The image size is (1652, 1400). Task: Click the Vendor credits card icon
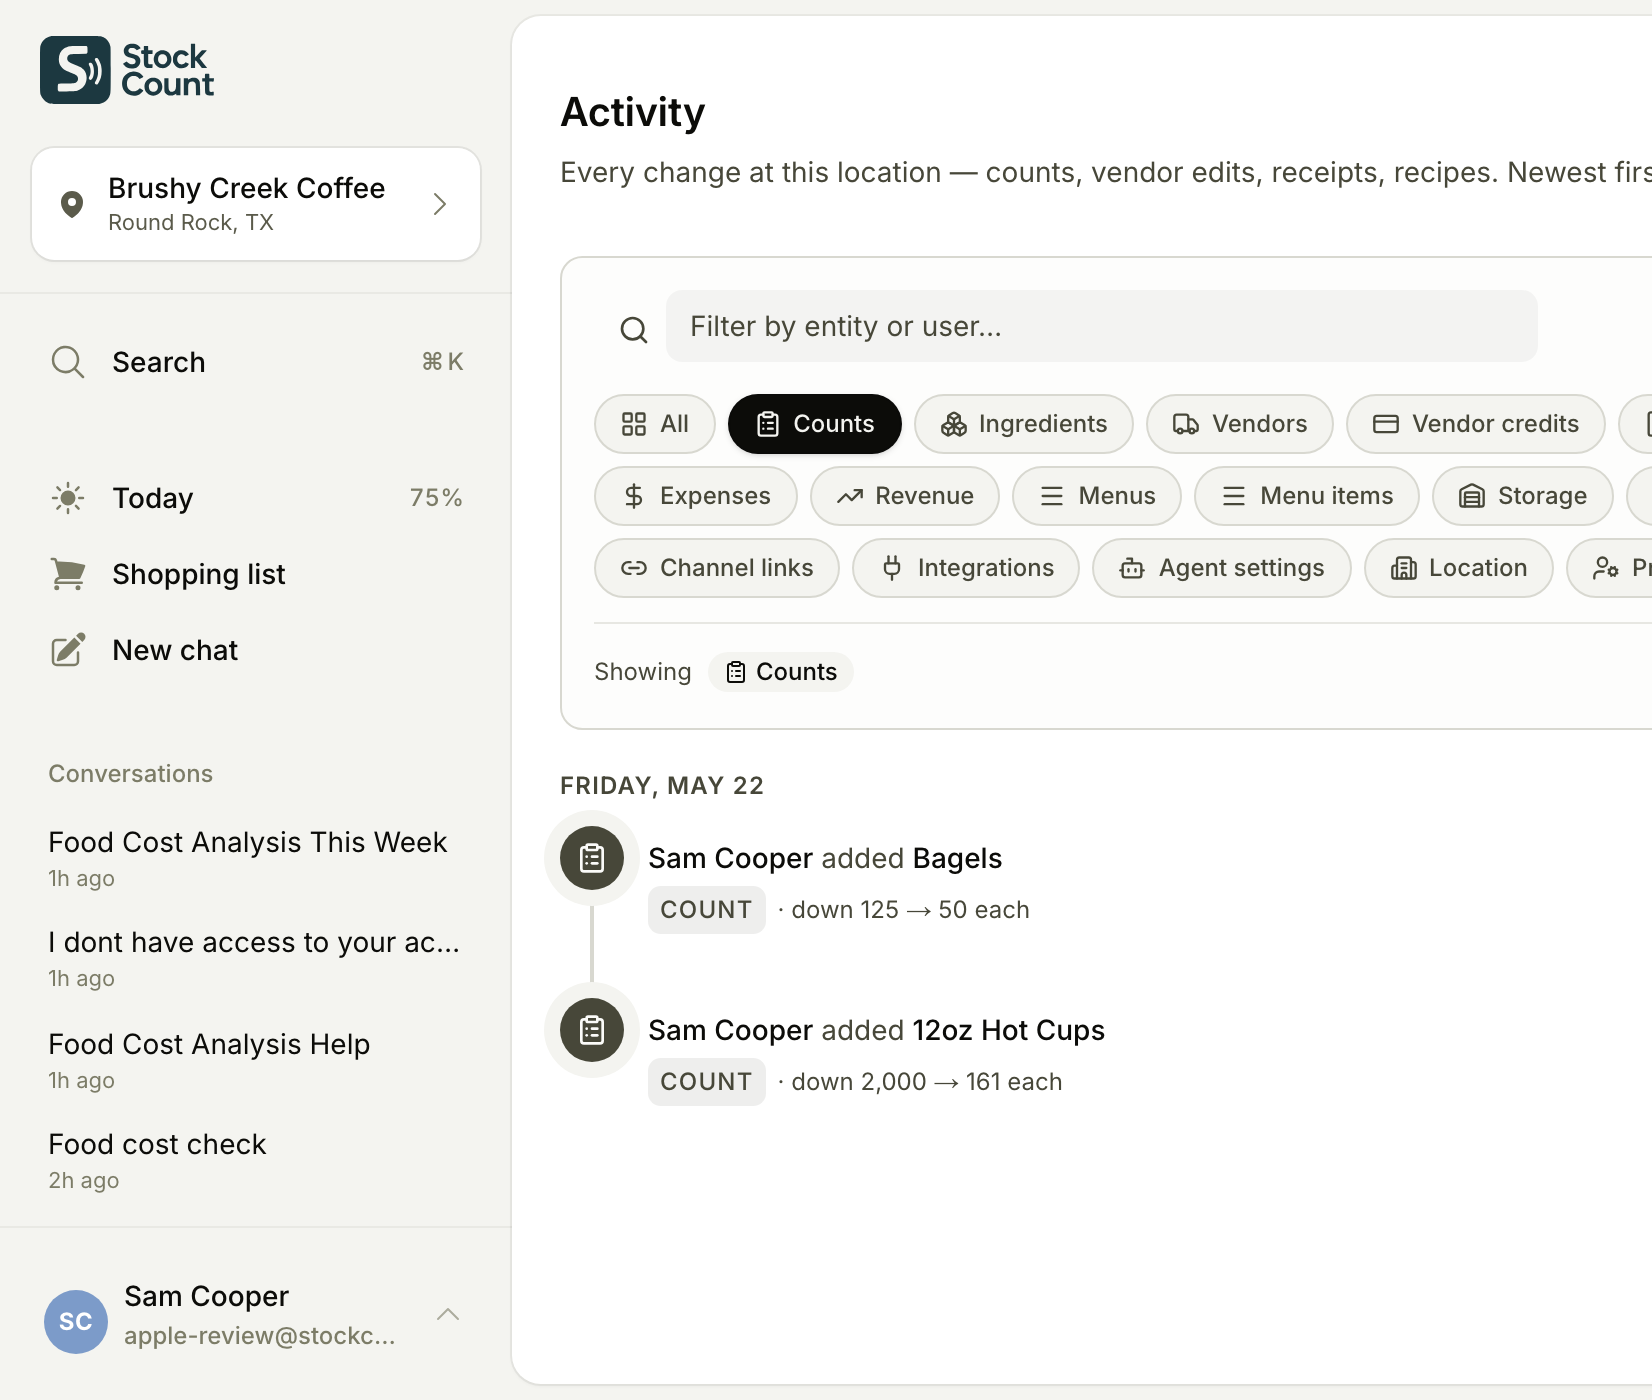coord(1386,424)
